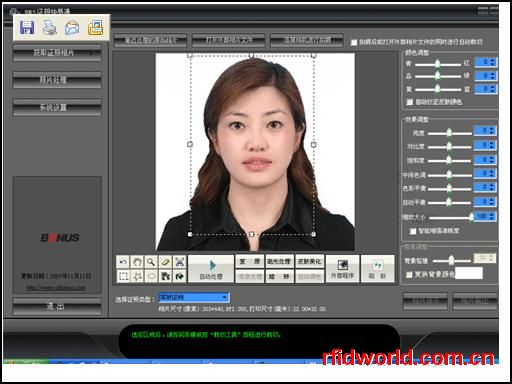Click the cyan-red value spinner box
512x384 pixels.
pos(485,62)
